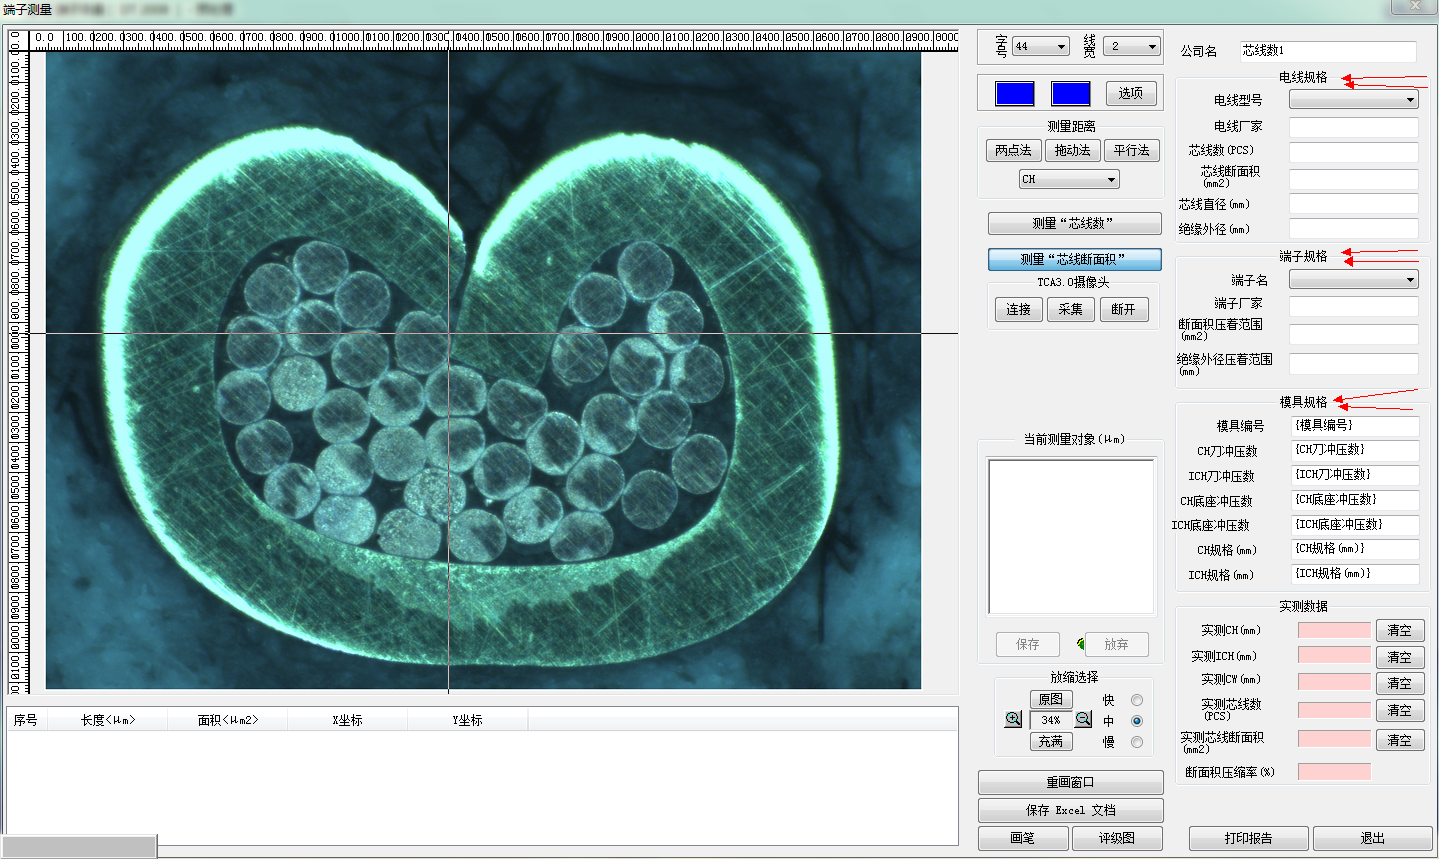
Task: Click the 测量“芯线数” button
Action: click(1074, 224)
